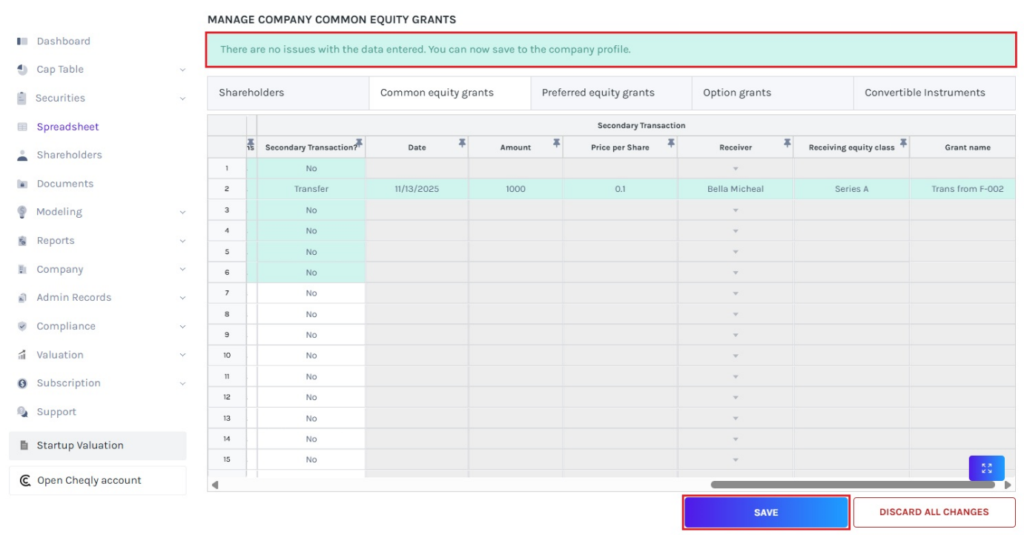Click the fullscreen expand icon button
1024x535 pixels.
[x=986, y=468]
